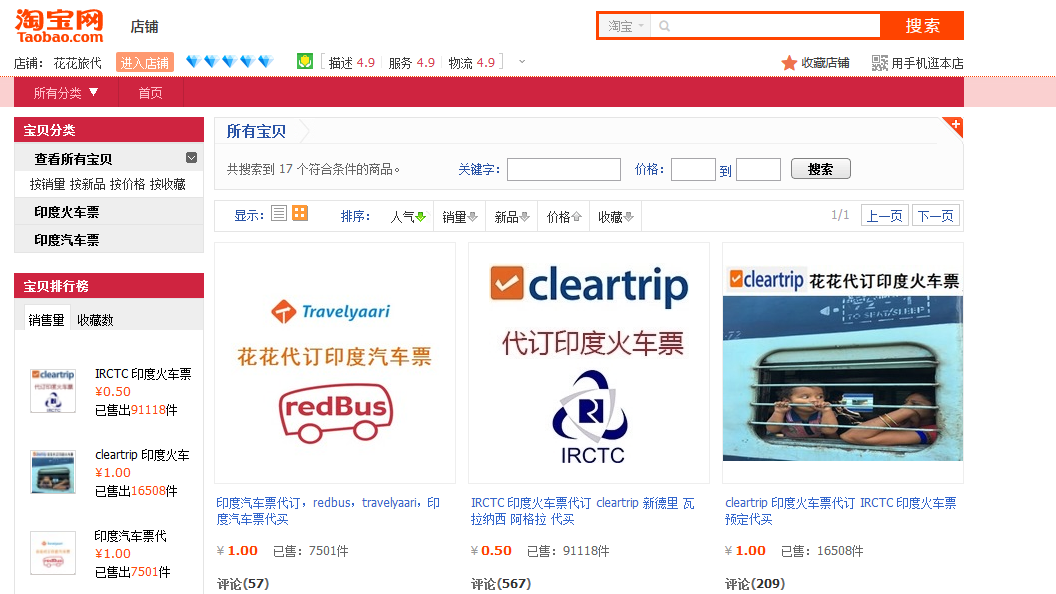The width and height of the screenshot is (1056, 594).
Task: Sort by 按价格 in sidebar
Action: [127, 185]
